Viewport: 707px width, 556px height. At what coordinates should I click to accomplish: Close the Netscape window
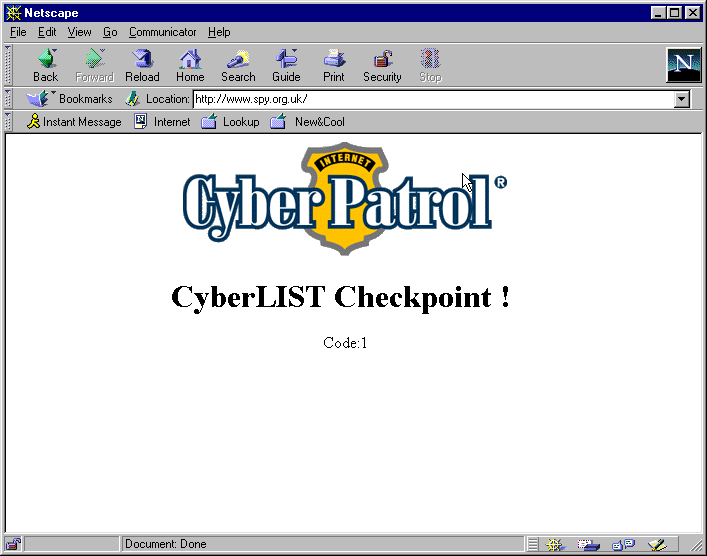click(x=693, y=13)
